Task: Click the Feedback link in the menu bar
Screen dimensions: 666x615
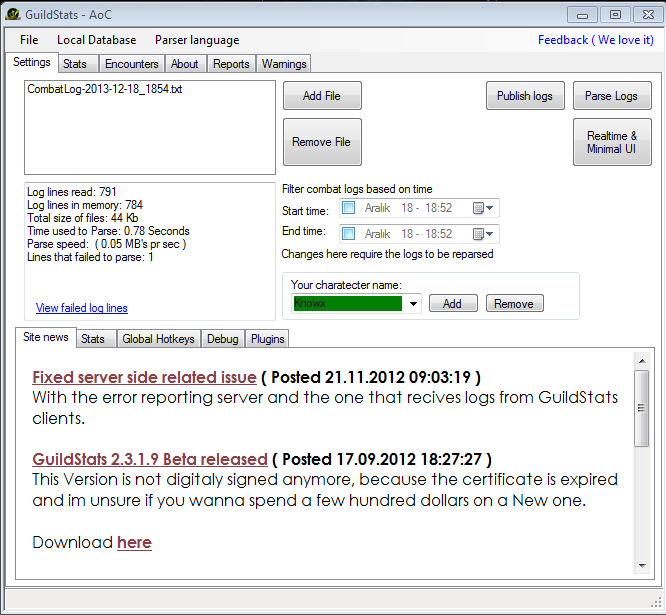Action: pyautogui.click(x=594, y=40)
